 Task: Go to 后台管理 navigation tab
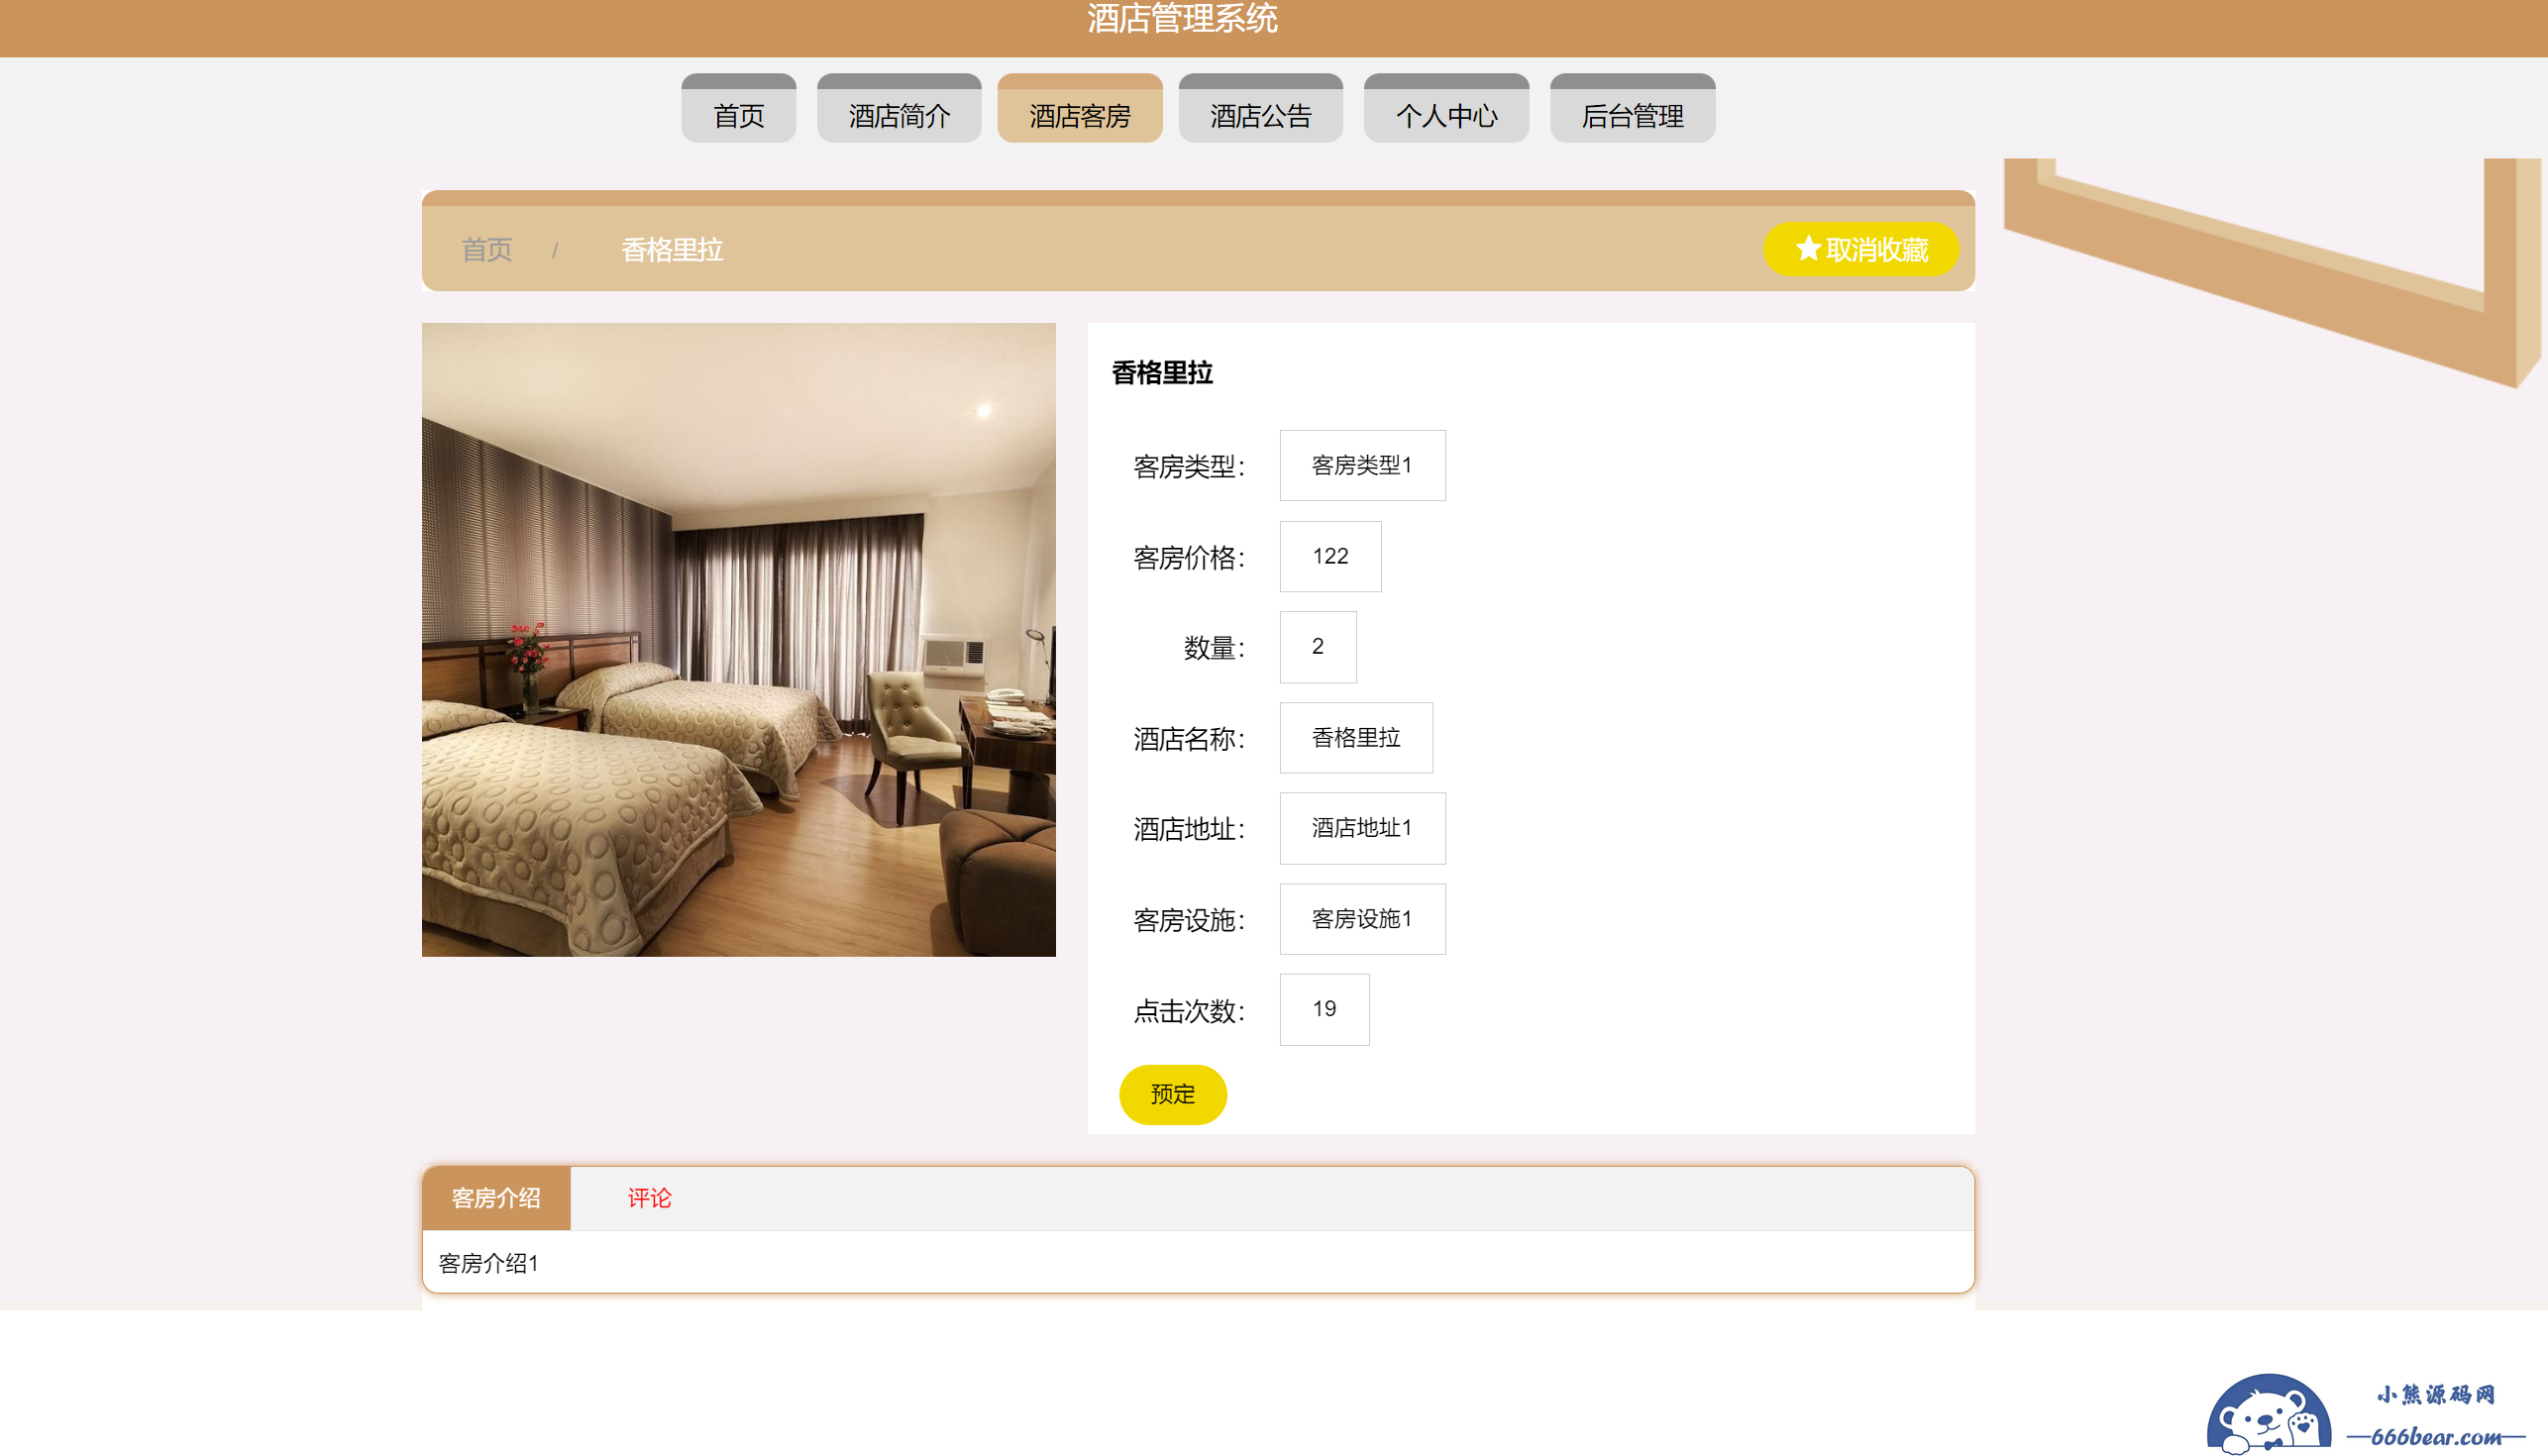[x=1632, y=108]
